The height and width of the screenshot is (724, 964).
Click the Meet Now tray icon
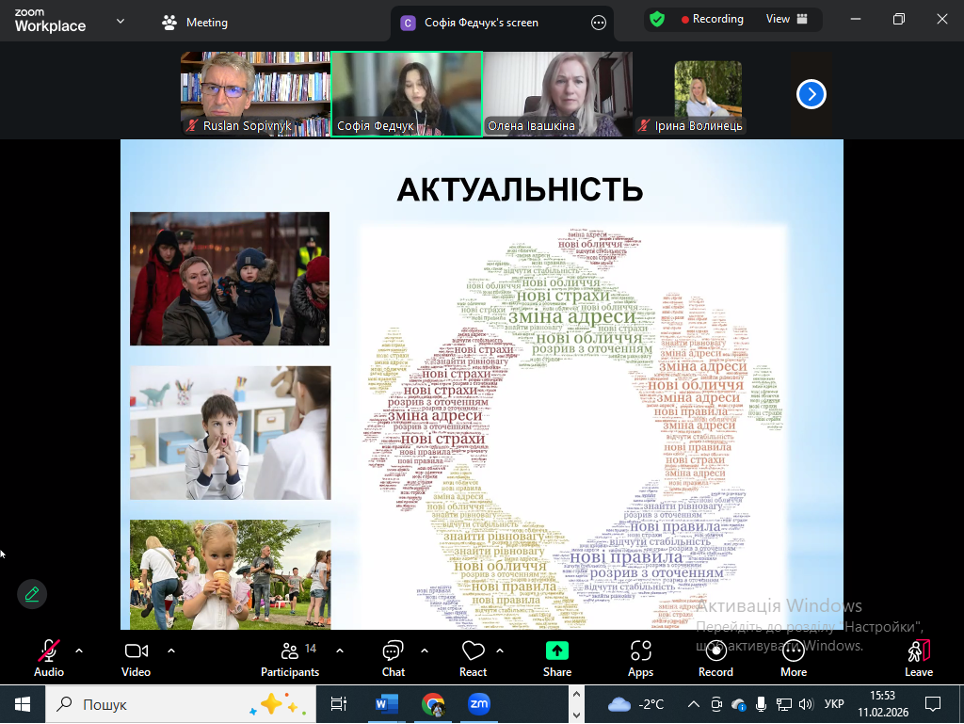coord(716,704)
